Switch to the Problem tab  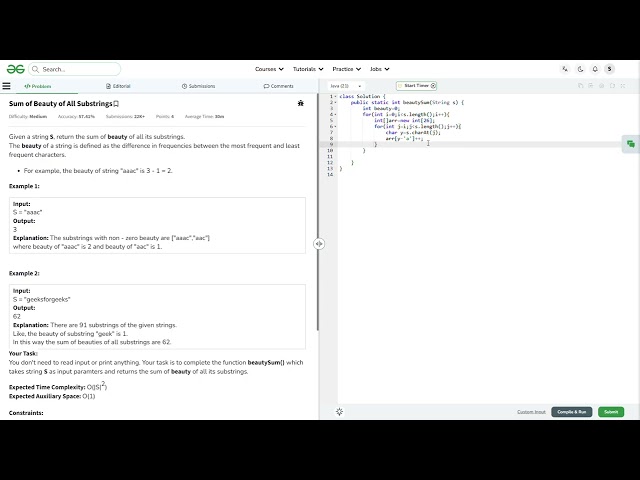[x=38, y=86]
